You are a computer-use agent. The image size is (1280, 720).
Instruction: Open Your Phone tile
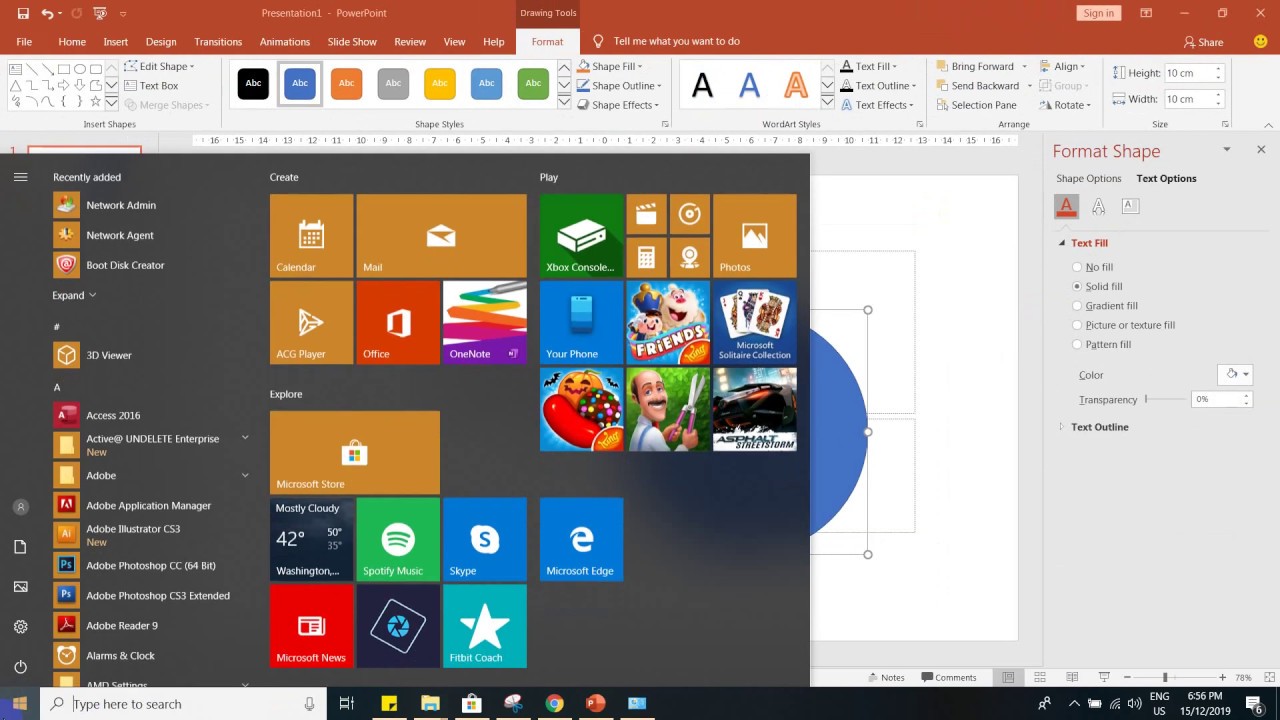[x=581, y=322]
